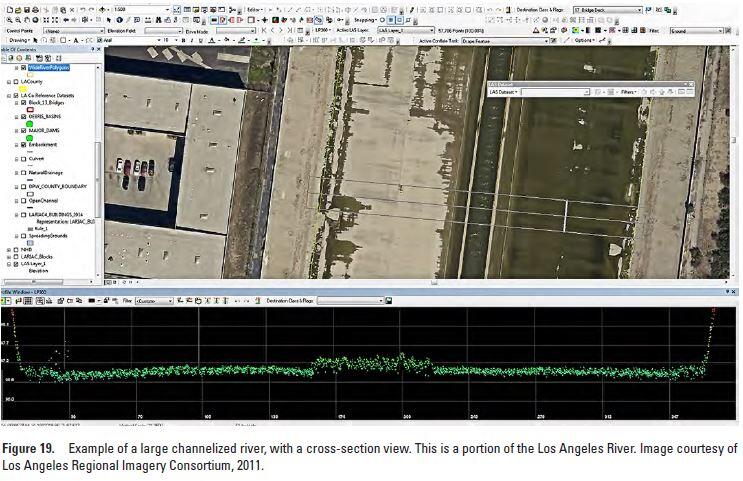
Task: Open the Options menu in conflate toolbar
Action: (x=584, y=40)
